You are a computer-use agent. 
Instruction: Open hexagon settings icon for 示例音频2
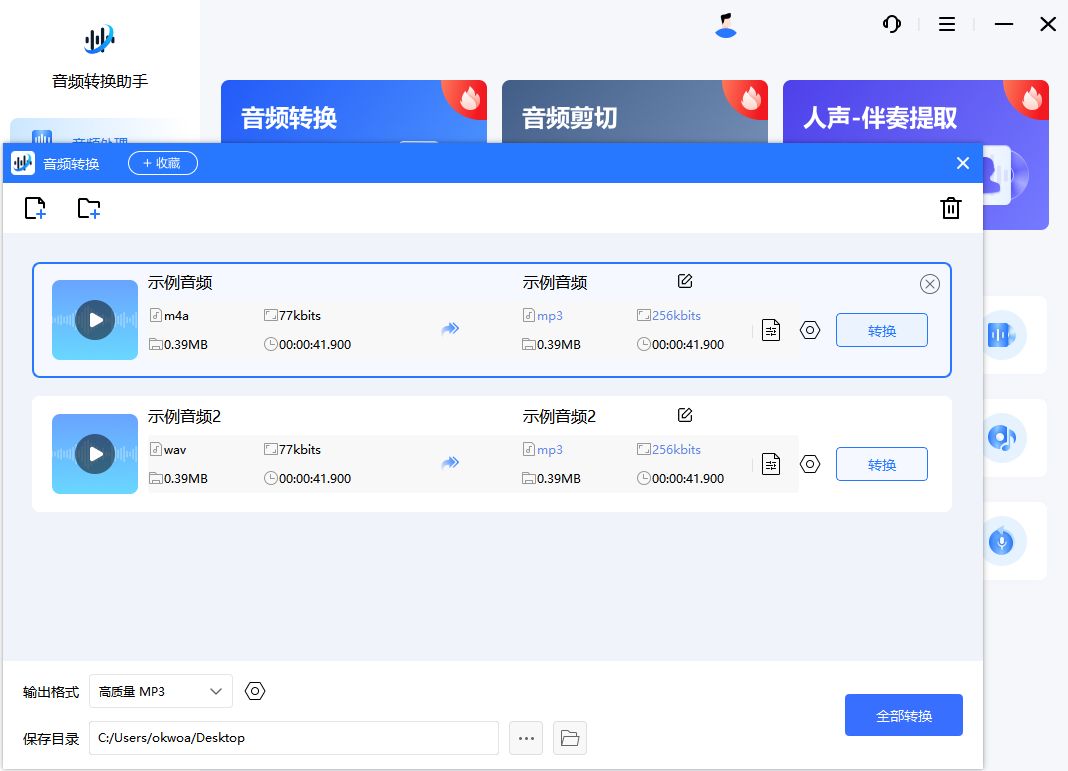(x=810, y=465)
